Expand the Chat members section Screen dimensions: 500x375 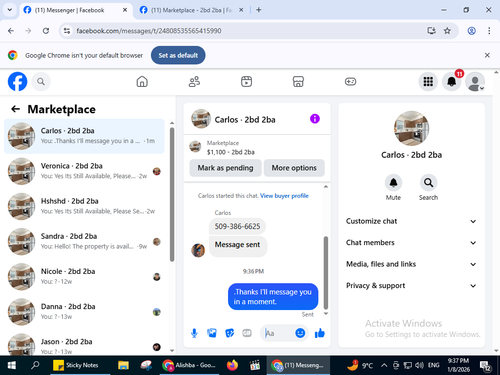pos(412,243)
